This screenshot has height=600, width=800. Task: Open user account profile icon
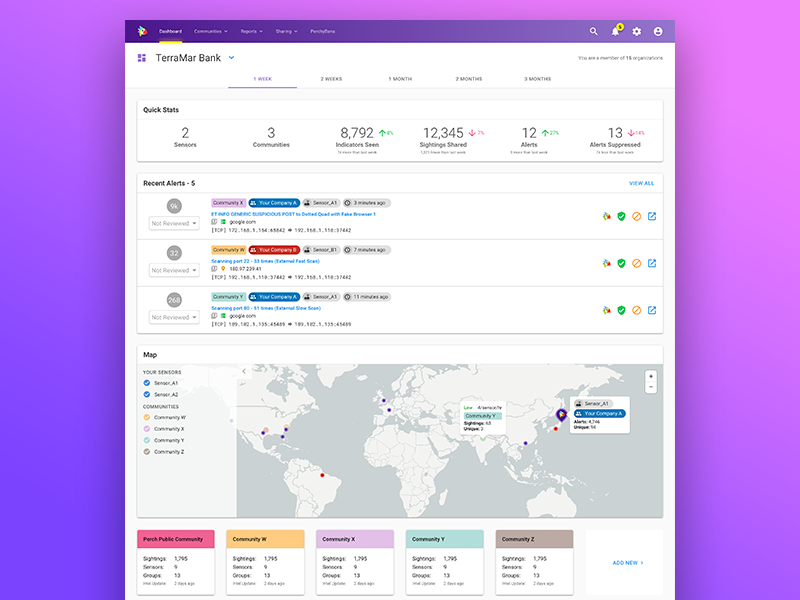click(658, 31)
